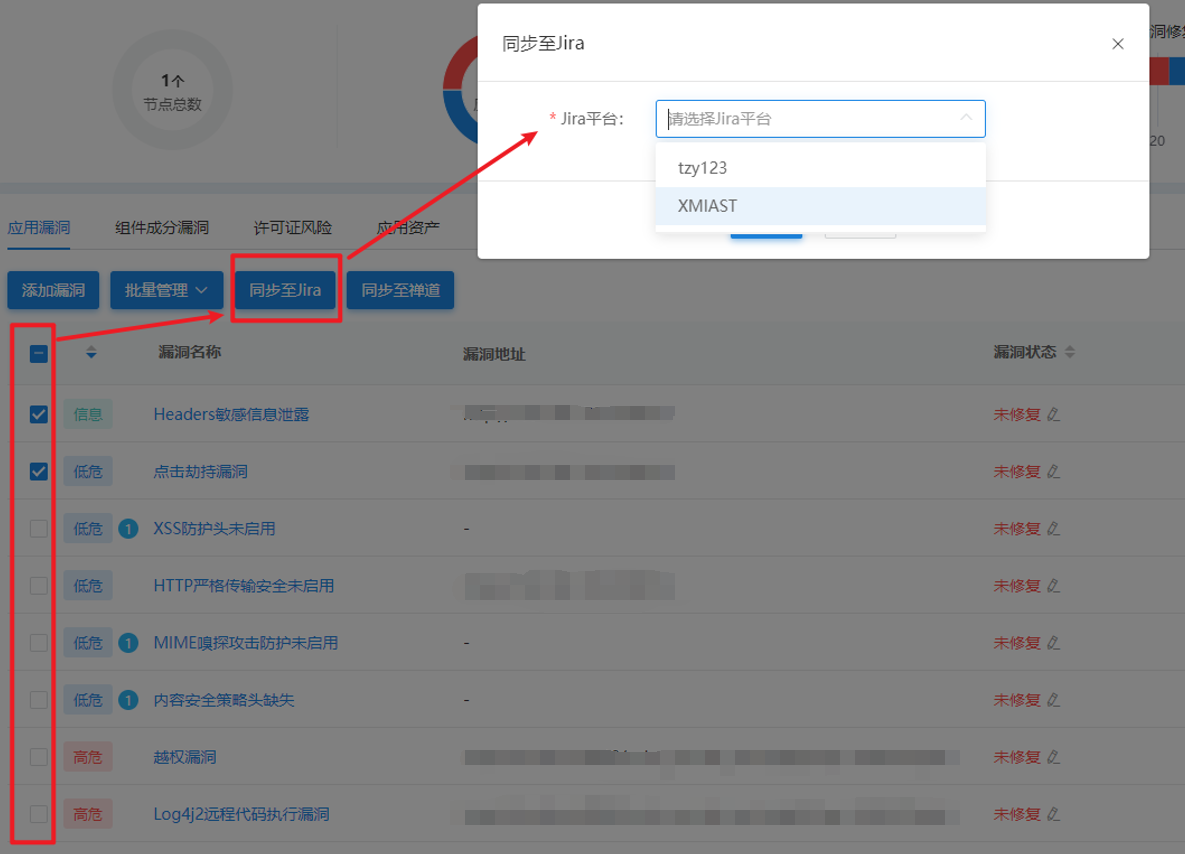Viewport: 1185px width, 854px height.
Task: Open 点击劫持漏洞 vulnerability link
Action: [x=200, y=472]
